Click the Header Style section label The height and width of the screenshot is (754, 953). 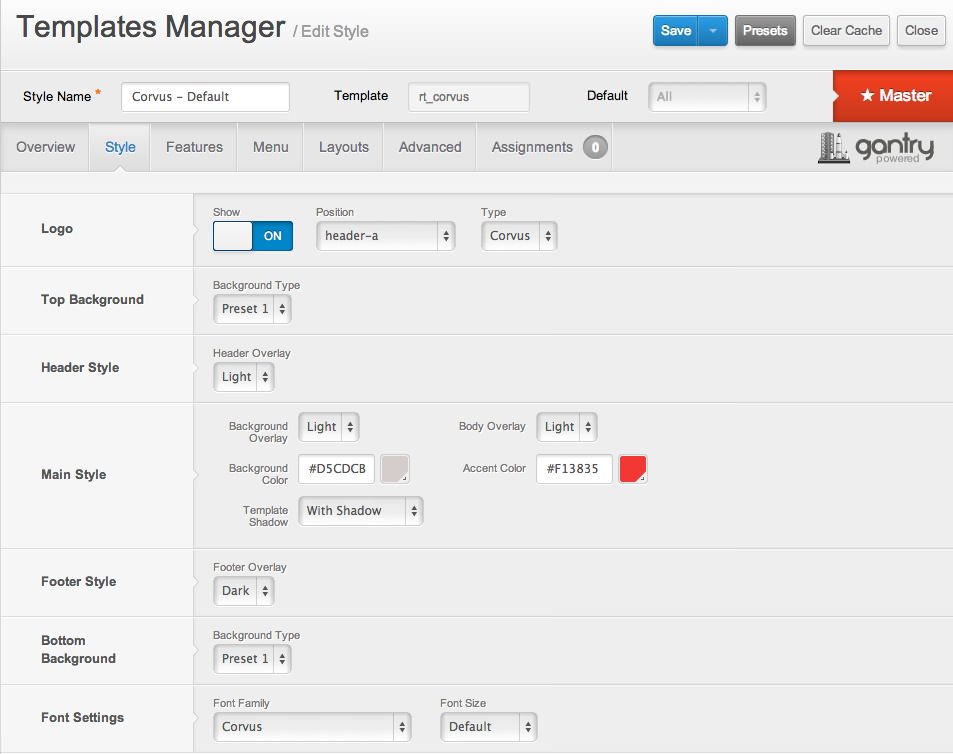point(80,368)
